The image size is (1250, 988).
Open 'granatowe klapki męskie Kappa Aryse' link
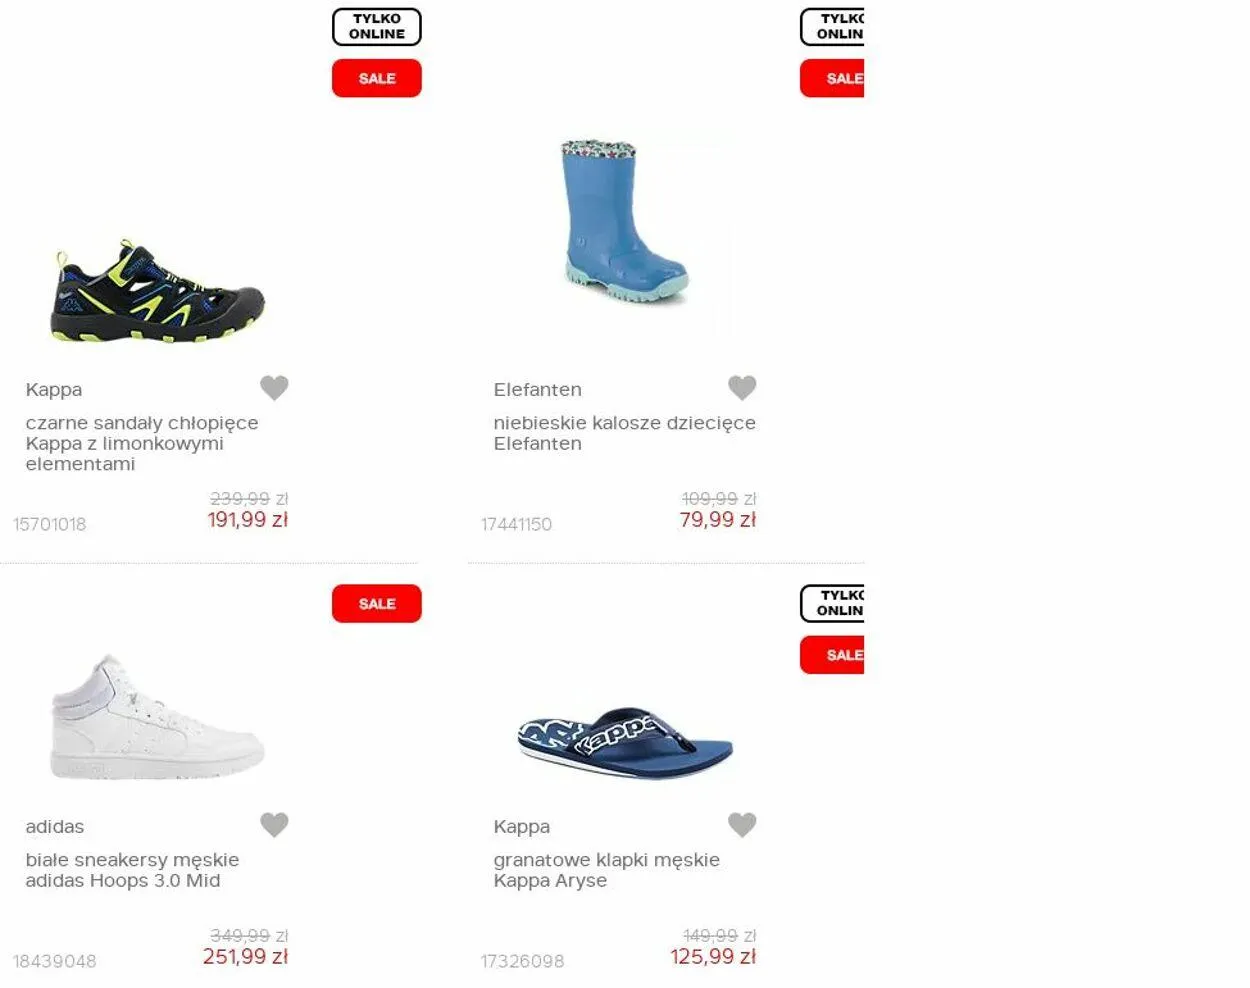tap(606, 870)
